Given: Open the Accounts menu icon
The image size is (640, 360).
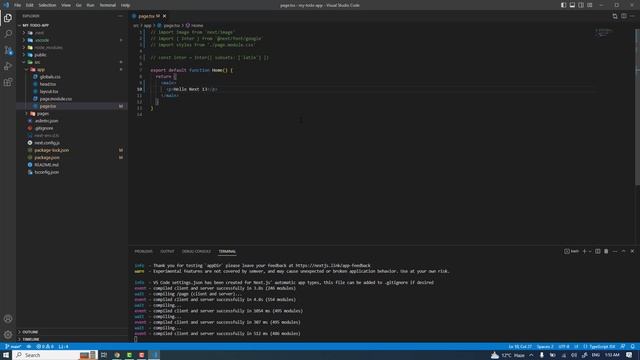Looking at the screenshot, I should (x=8, y=319).
